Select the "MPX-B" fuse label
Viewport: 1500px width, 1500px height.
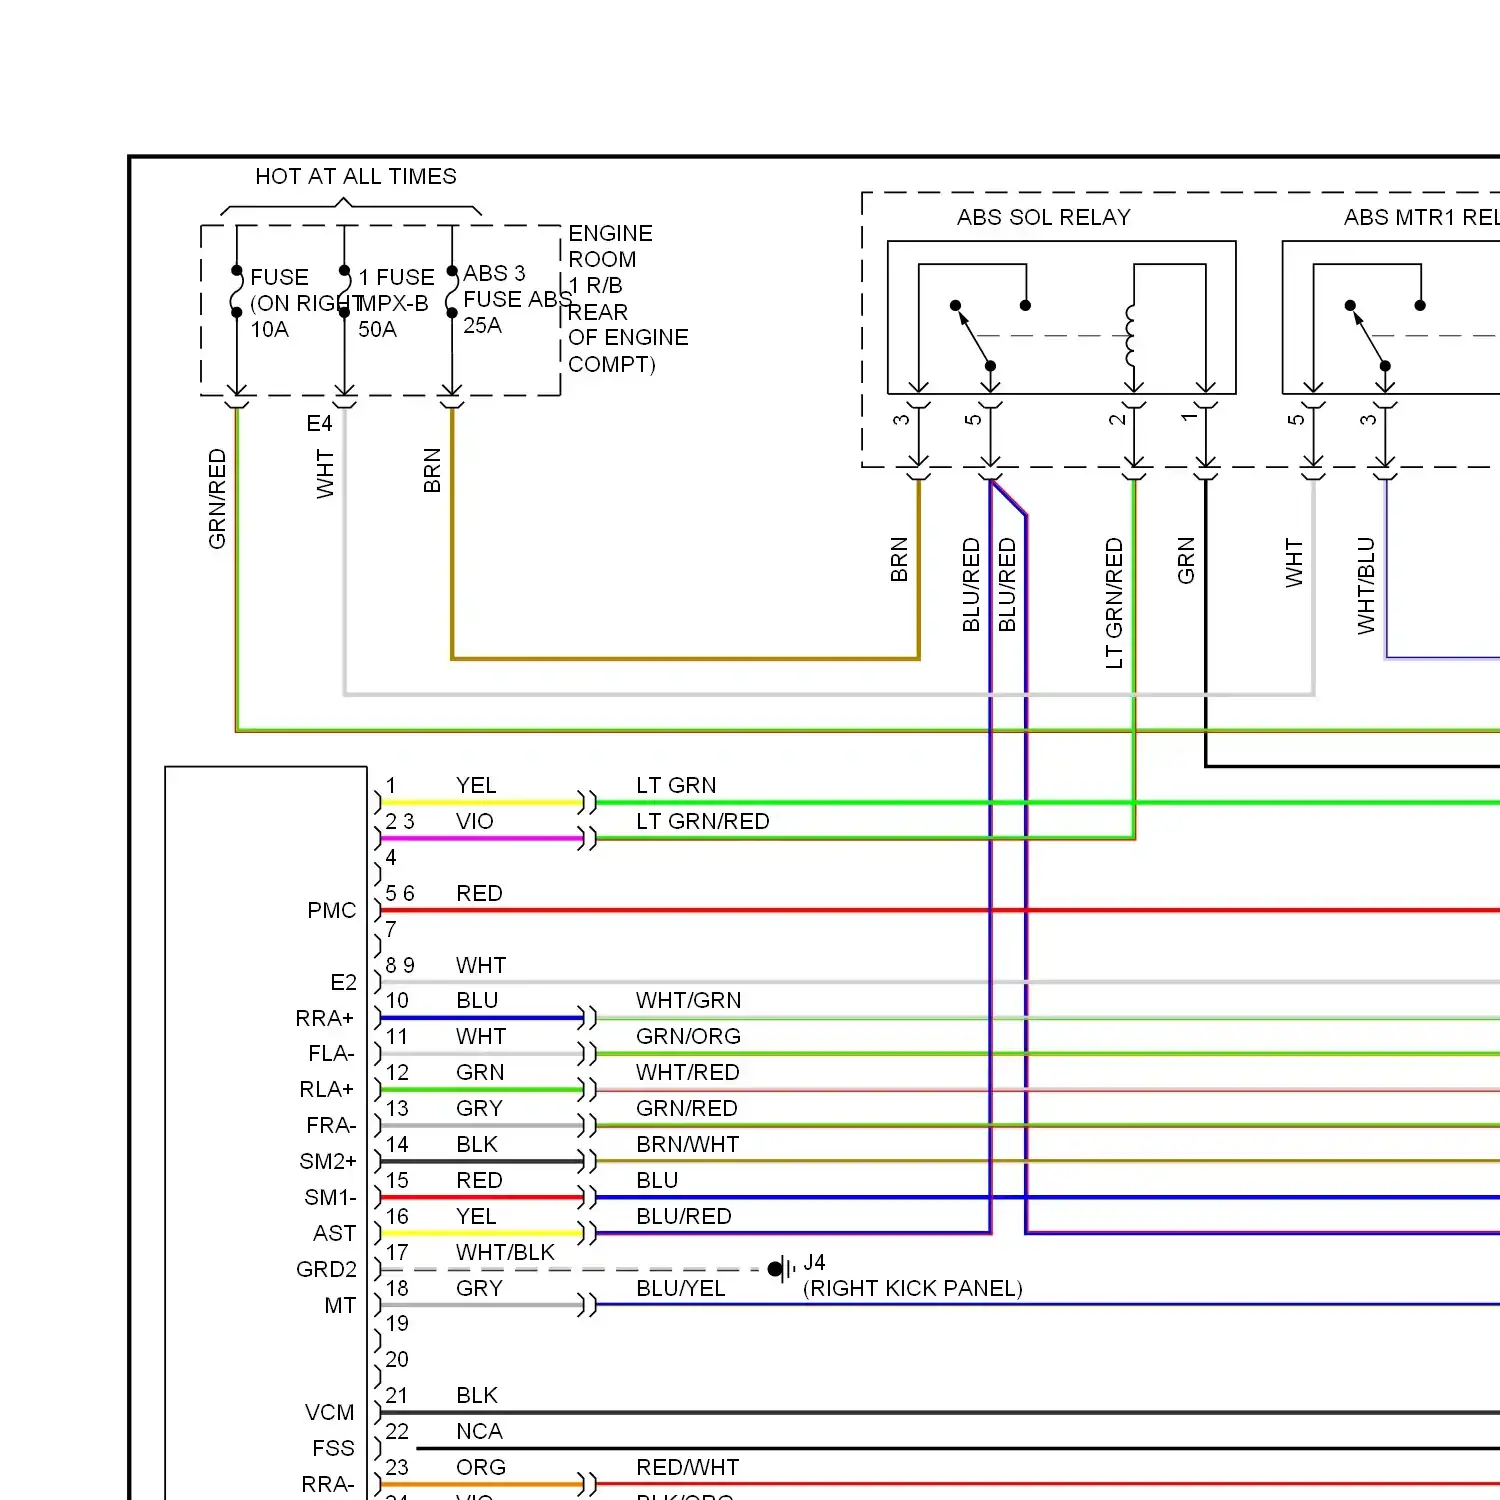393,304
